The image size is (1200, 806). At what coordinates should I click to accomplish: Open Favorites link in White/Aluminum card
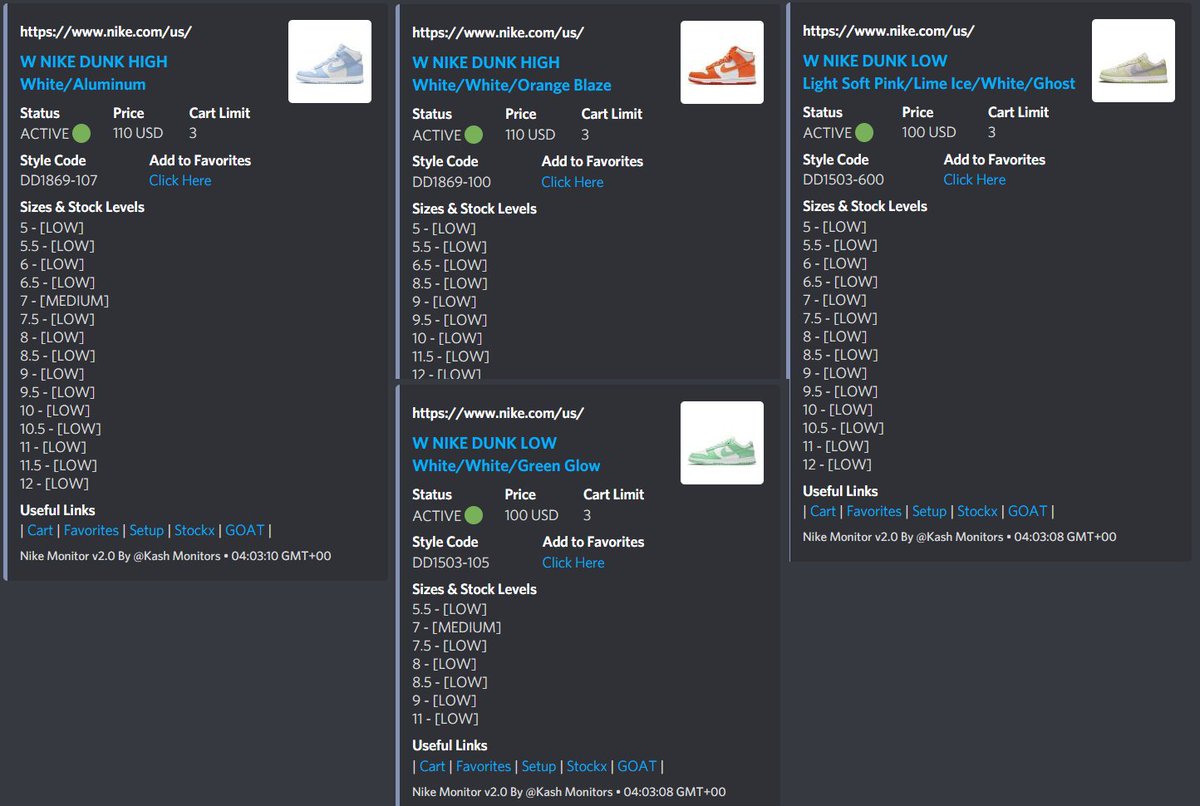click(91, 530)
